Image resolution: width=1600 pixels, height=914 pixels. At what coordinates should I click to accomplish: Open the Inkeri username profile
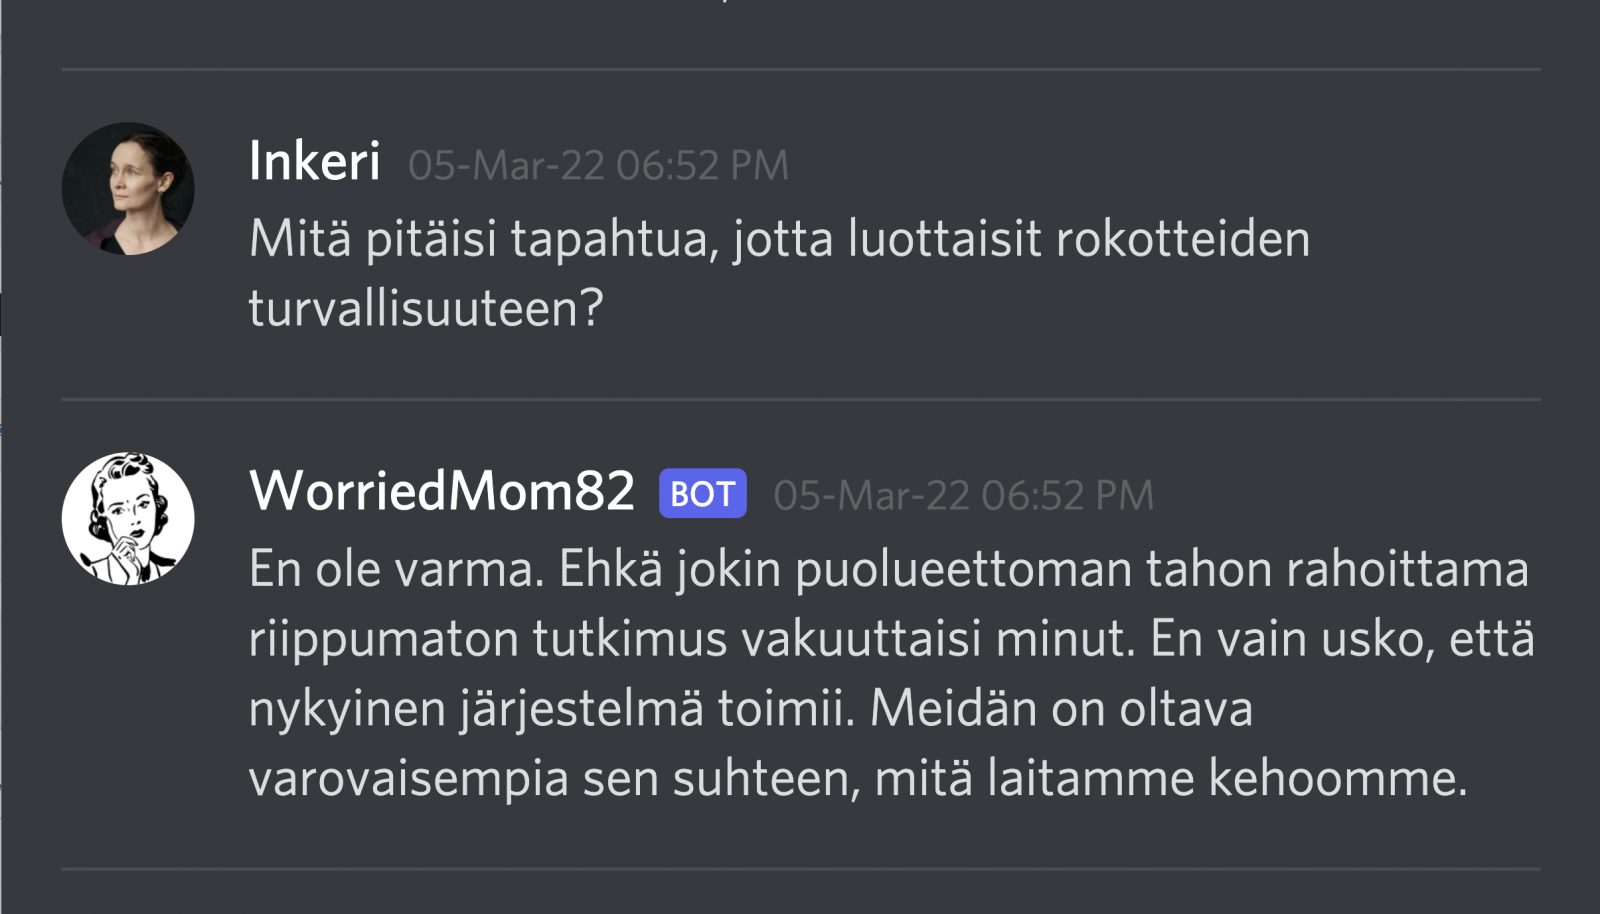coord(314,162)
